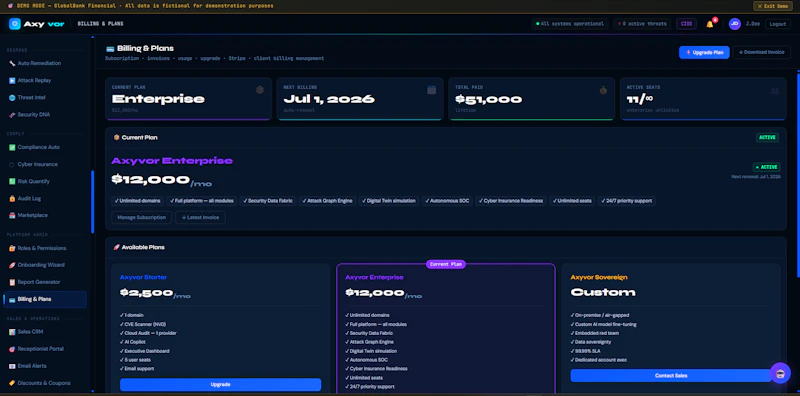Click the Axyvor Starter plan title
Screen dimensions: 800x396
point(143,278)
